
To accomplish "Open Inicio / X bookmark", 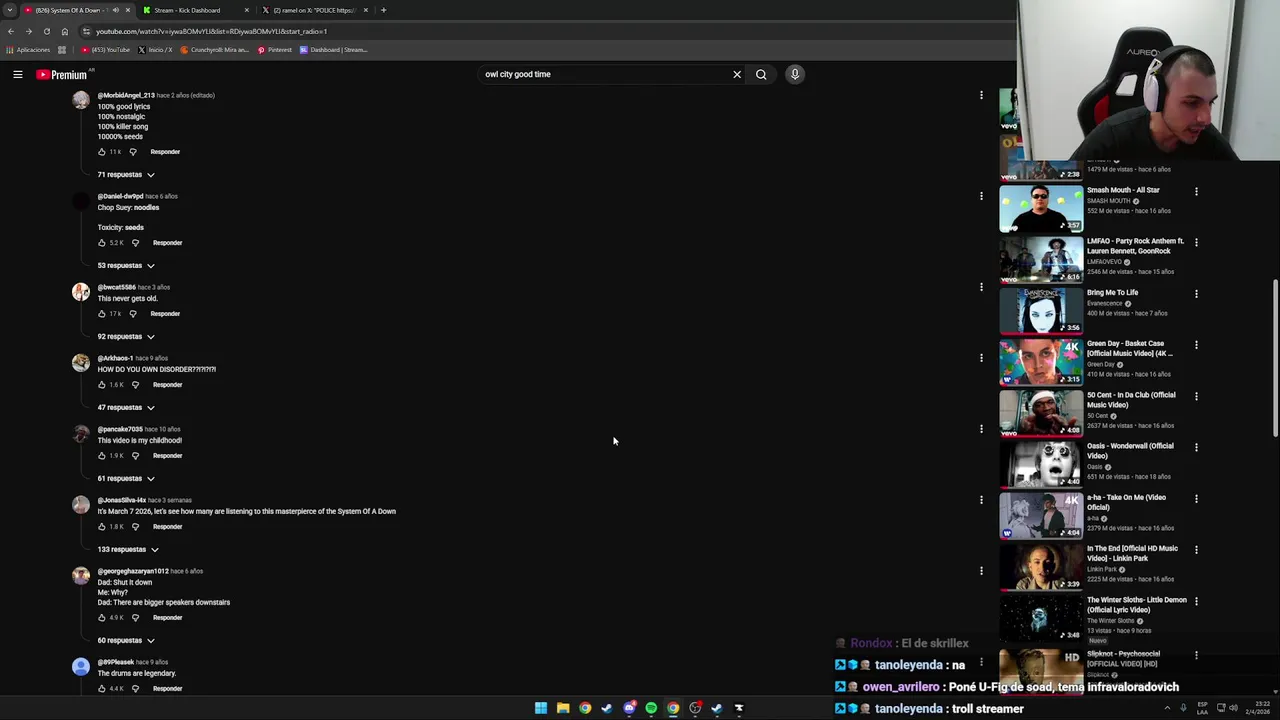I will click(155, 50).
